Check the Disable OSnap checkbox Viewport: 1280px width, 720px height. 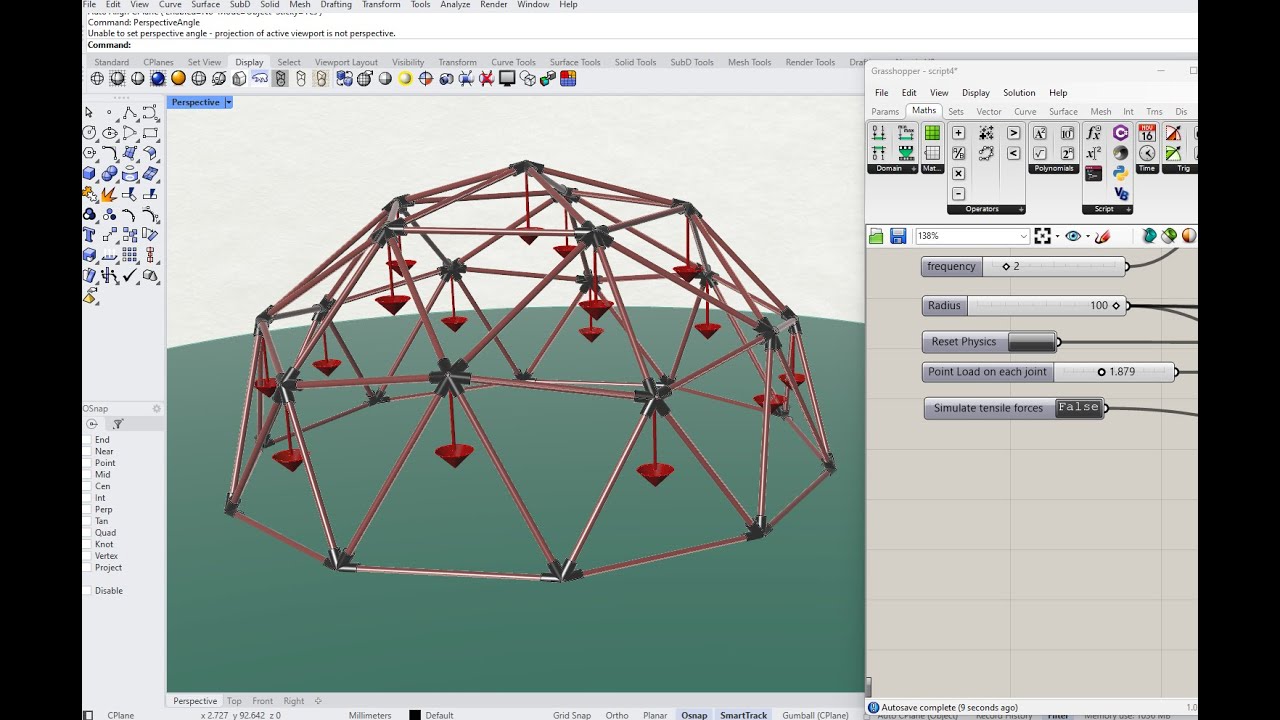88,590
